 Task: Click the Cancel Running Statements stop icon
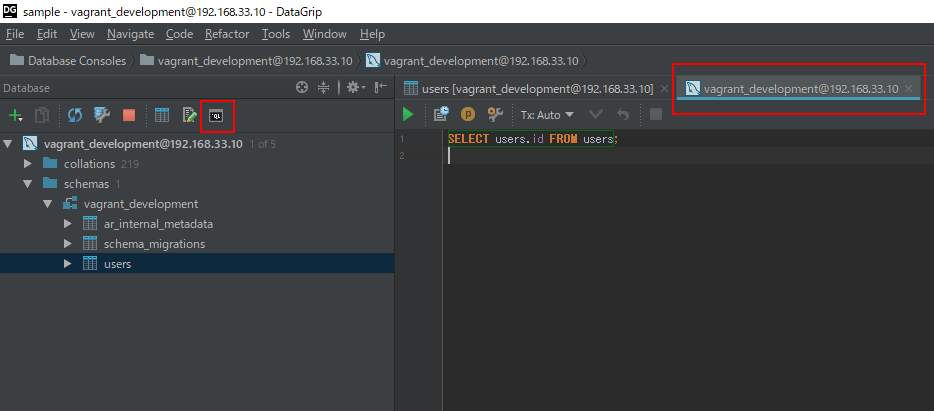pyautogui.click(x=656, y=114)
